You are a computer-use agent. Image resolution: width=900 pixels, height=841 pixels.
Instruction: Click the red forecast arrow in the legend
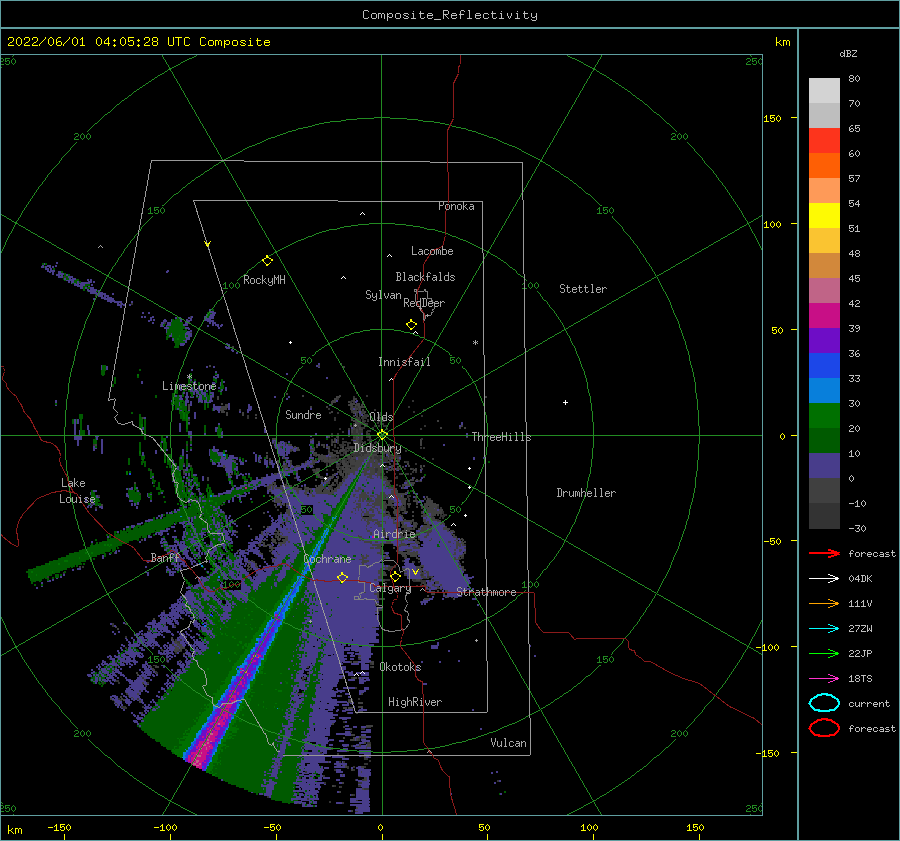coord(824,553)
